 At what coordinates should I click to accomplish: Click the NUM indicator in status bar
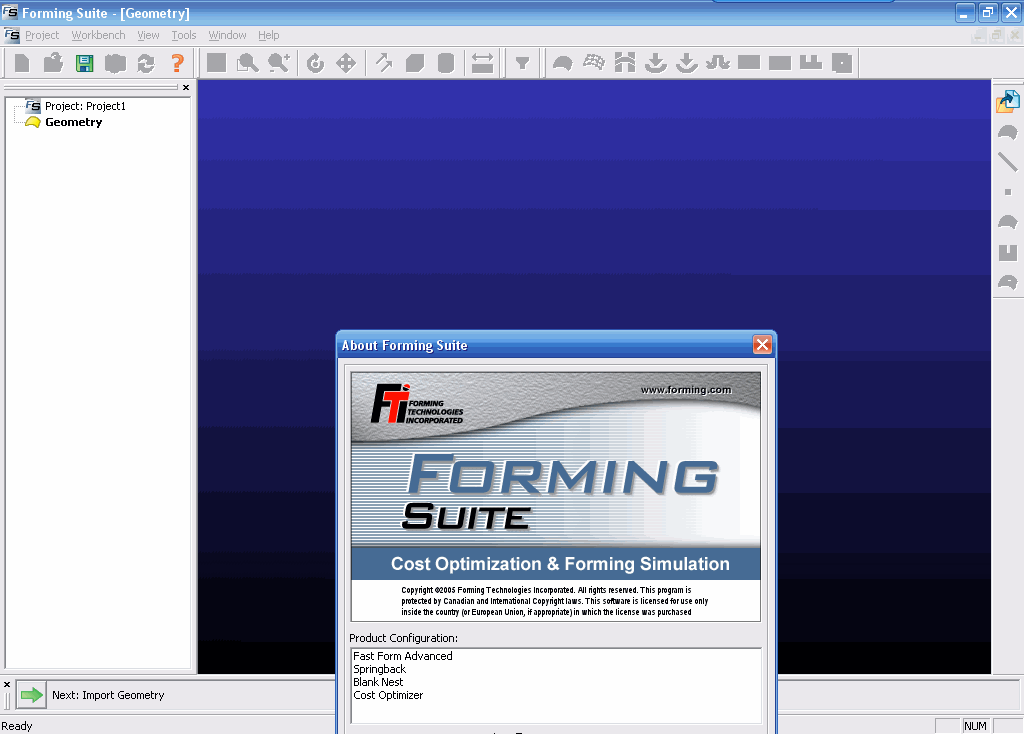point(975,726)
